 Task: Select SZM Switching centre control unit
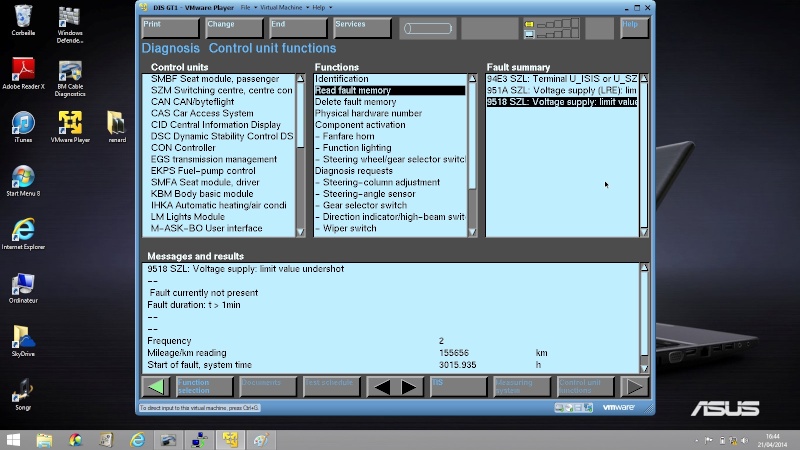click(x=221, y=90)
